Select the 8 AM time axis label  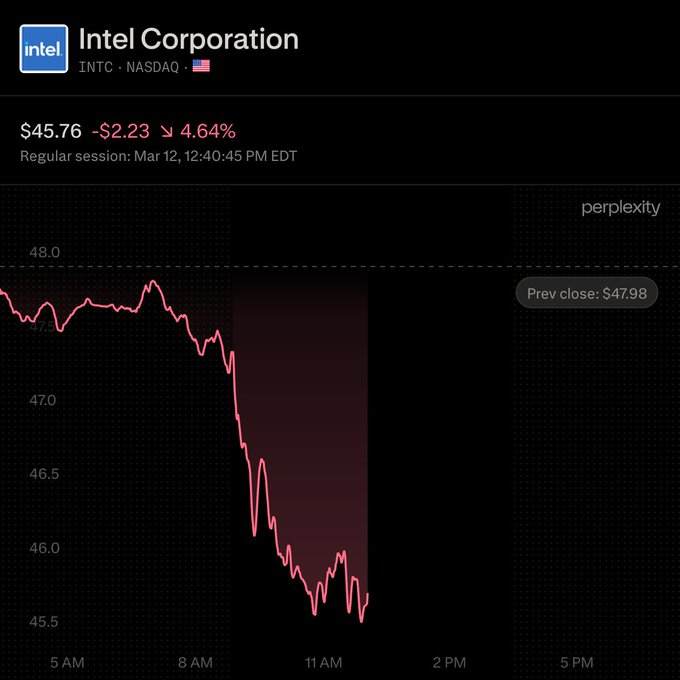coord(194,662)
